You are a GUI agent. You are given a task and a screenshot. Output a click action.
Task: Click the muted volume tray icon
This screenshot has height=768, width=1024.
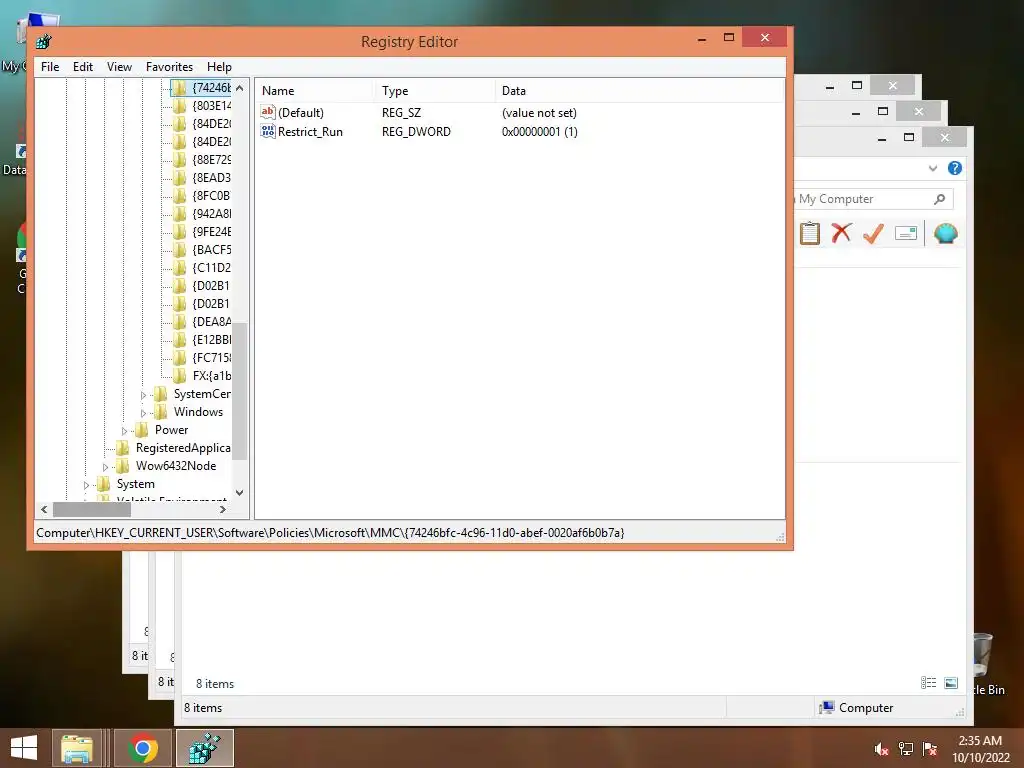(882, 749)
